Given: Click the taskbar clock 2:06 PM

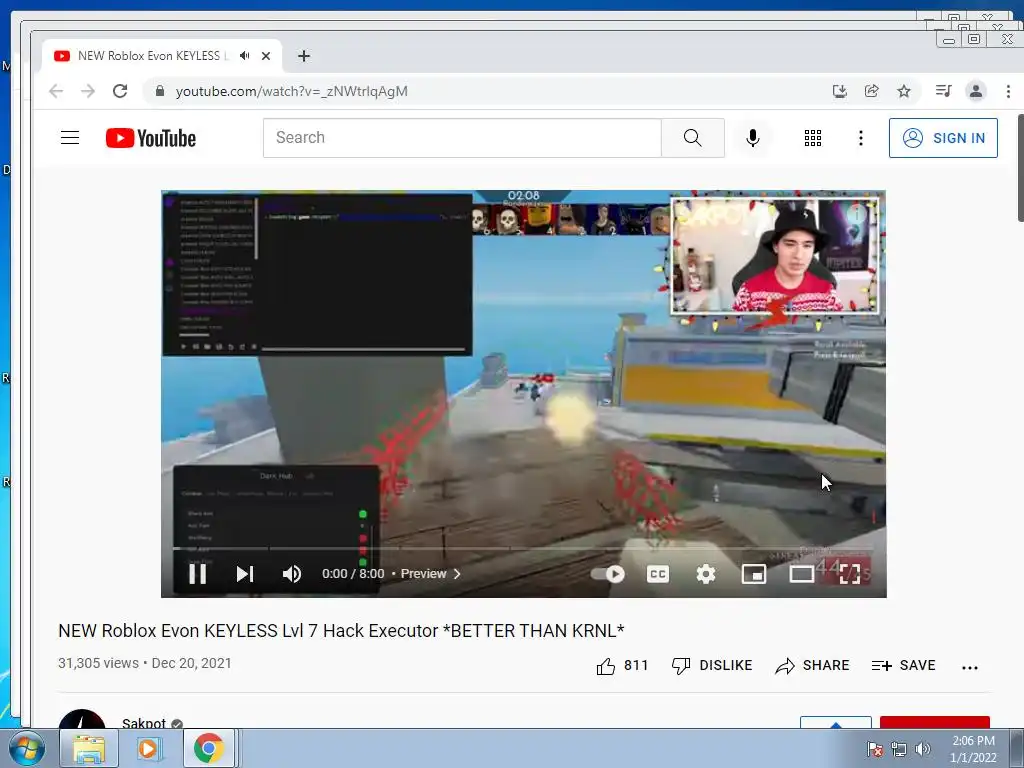Looking at the screenshot, I should pyautogui.click(x=973, y=749).
